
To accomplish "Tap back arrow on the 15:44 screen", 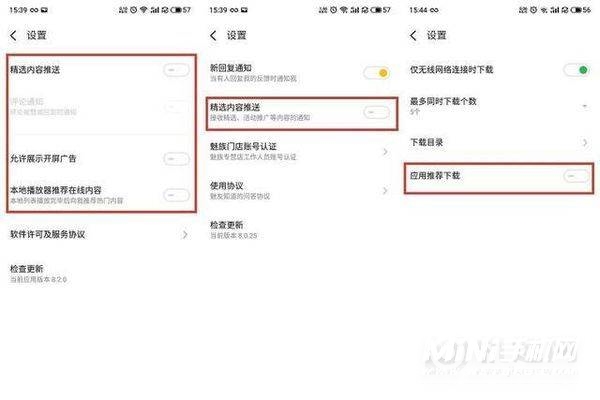I will coord(413,36).
